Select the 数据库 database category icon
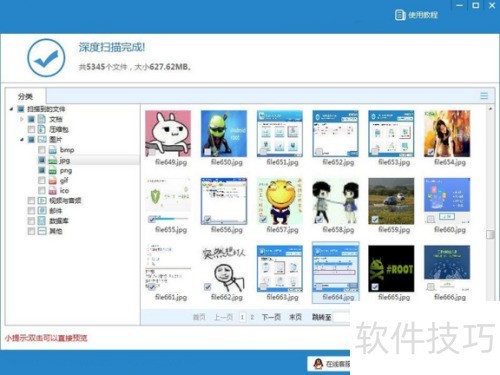The width and height of the screenshot is (500, 375). pos(42,221)
